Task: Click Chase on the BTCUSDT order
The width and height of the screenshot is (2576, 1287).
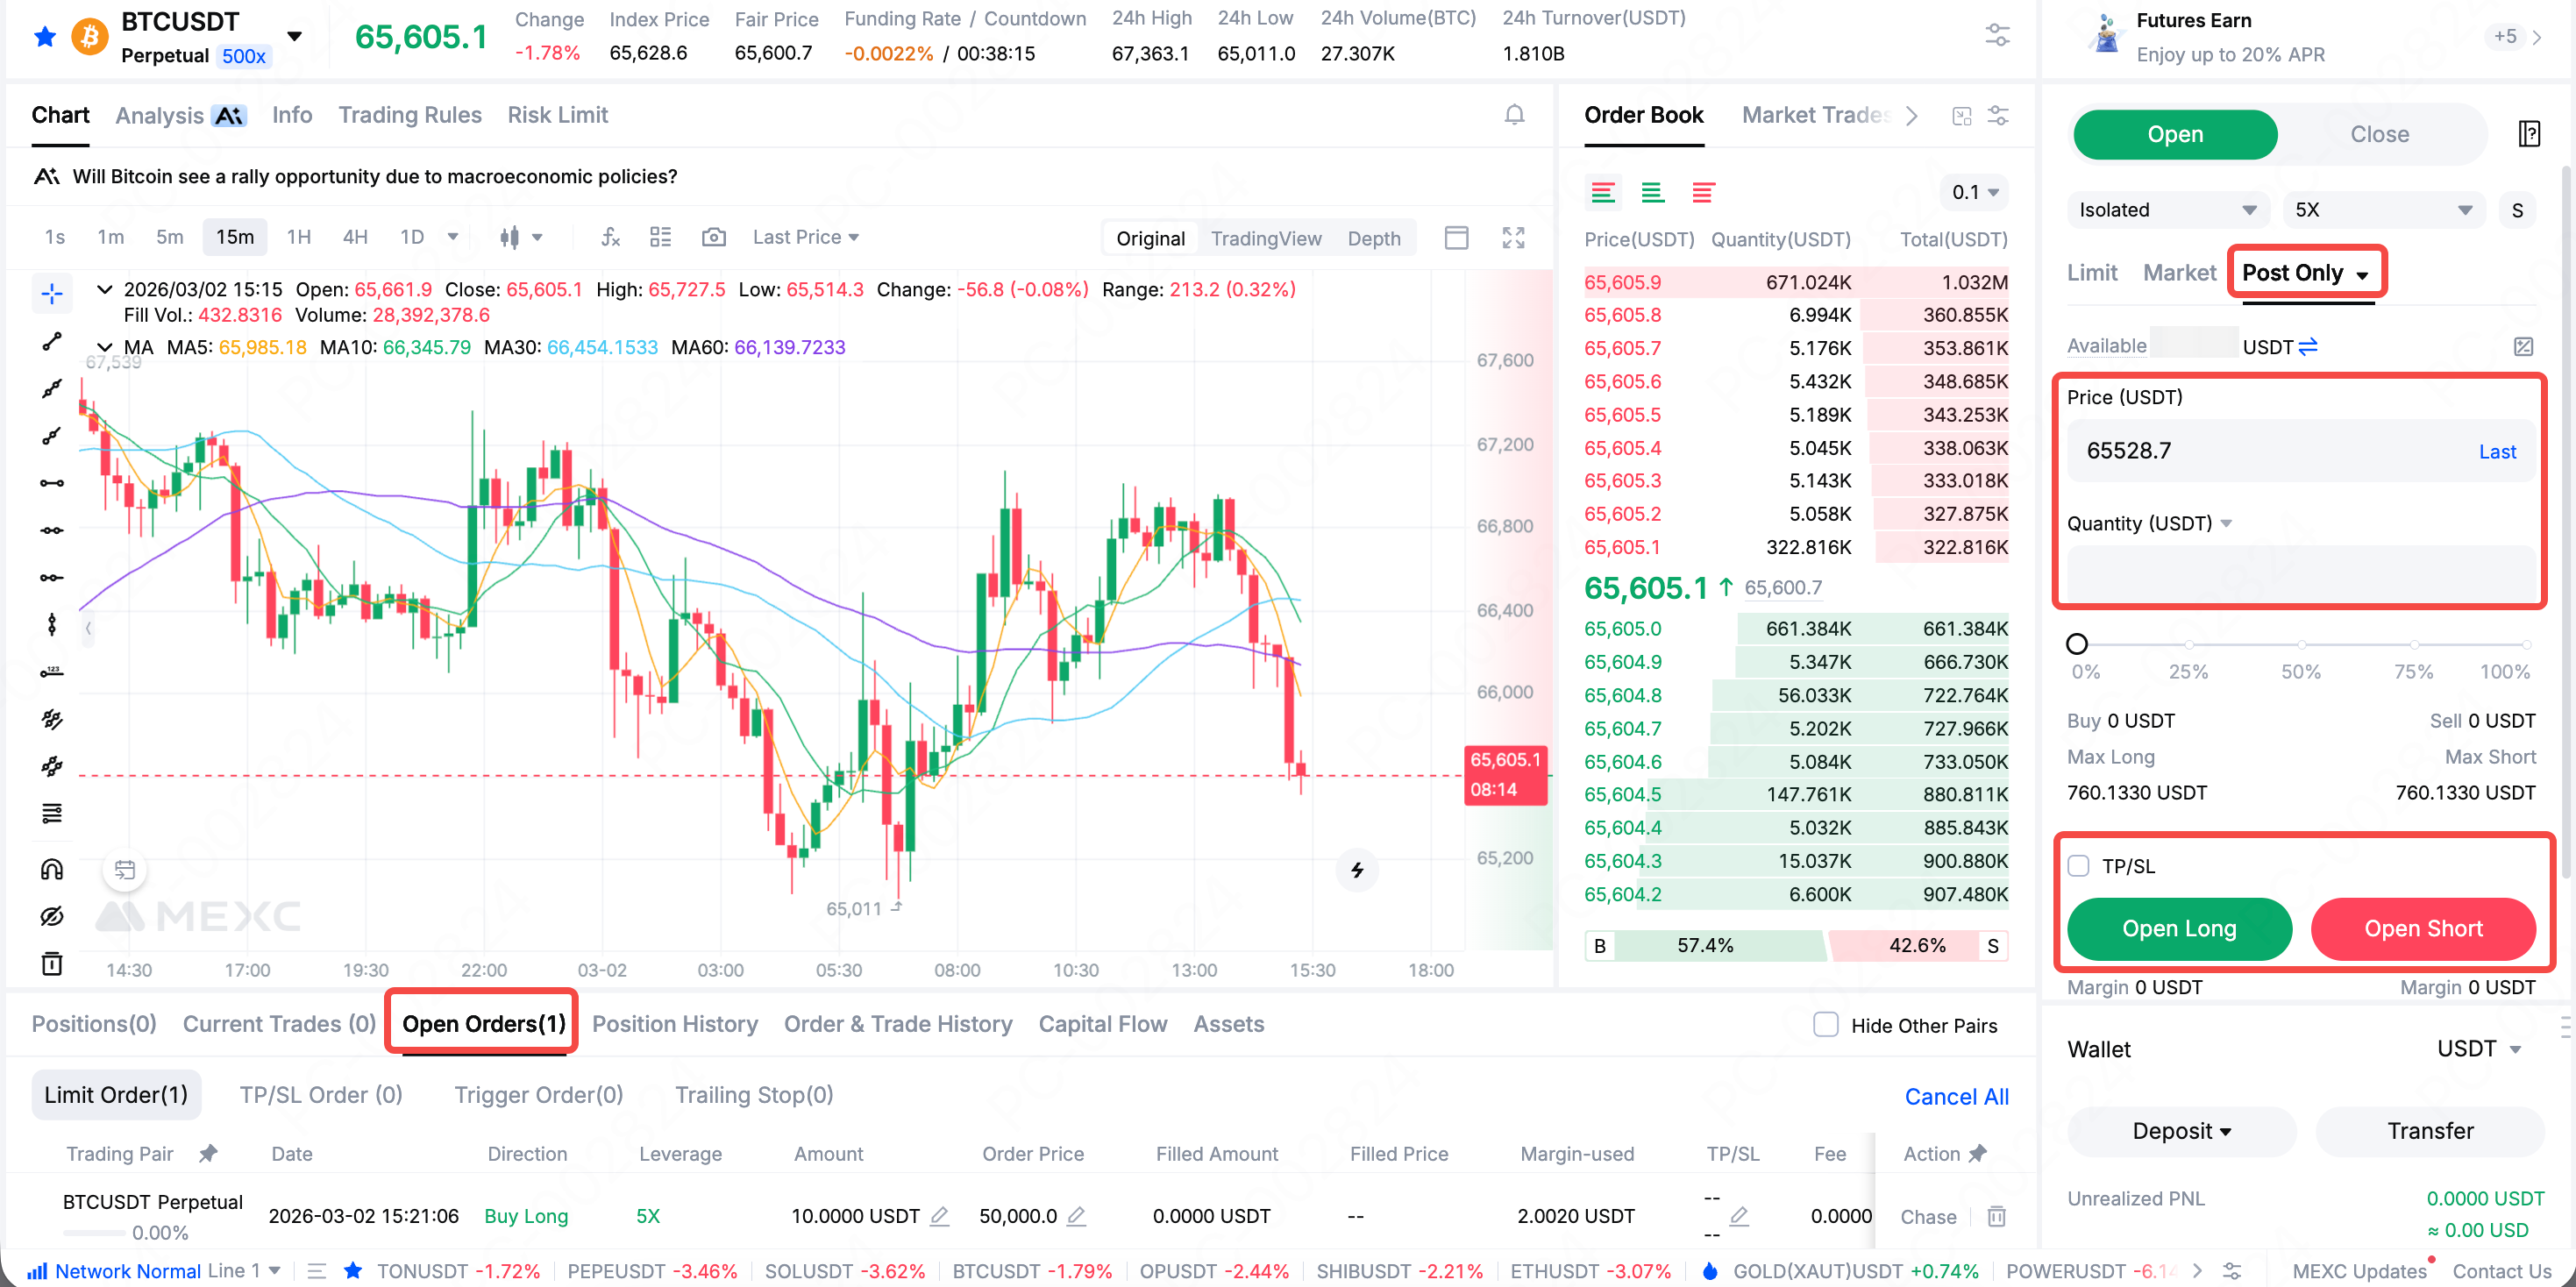Action: (x=1927, y=1216)
